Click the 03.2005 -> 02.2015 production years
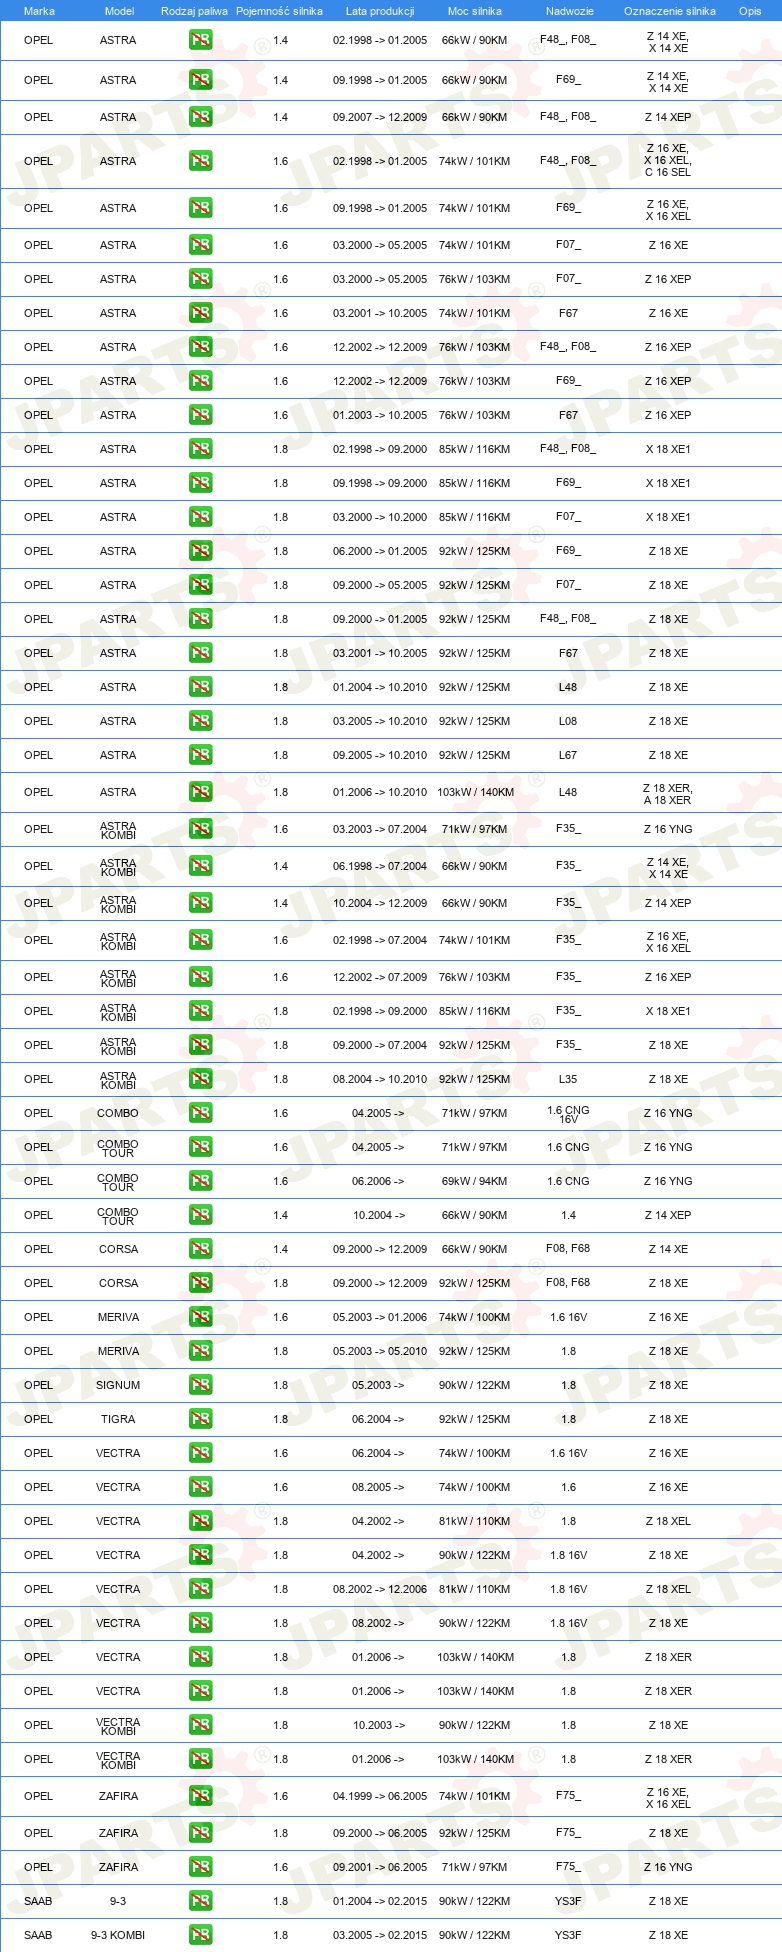Screen dimensions: 782x1952 tap(380, 1935)
